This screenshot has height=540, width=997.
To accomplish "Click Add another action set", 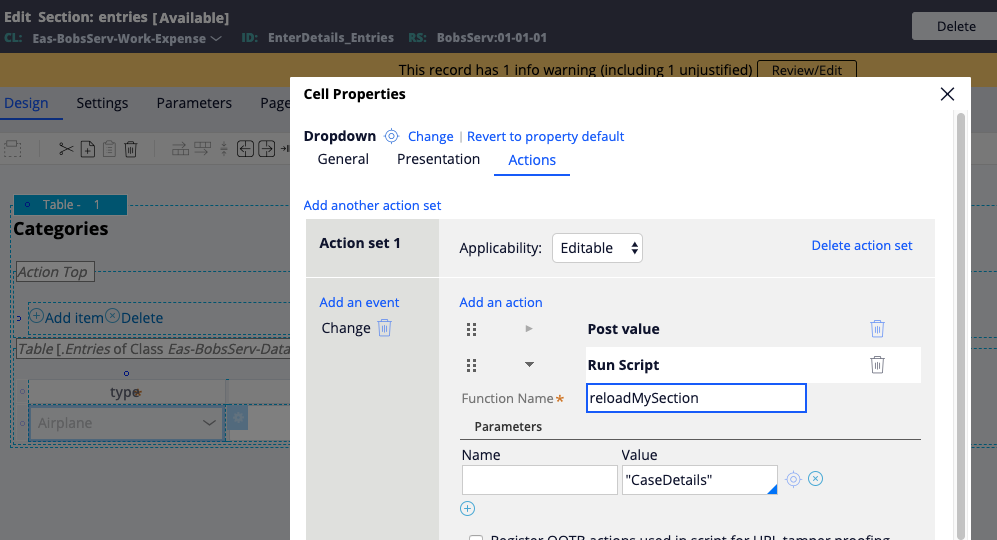I will click(372, 205).
